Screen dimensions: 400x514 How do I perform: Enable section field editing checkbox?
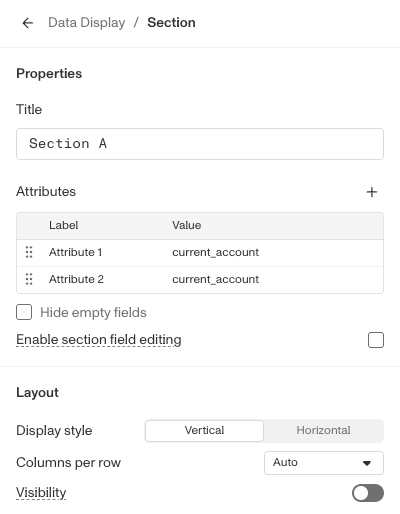pos(376,340)
